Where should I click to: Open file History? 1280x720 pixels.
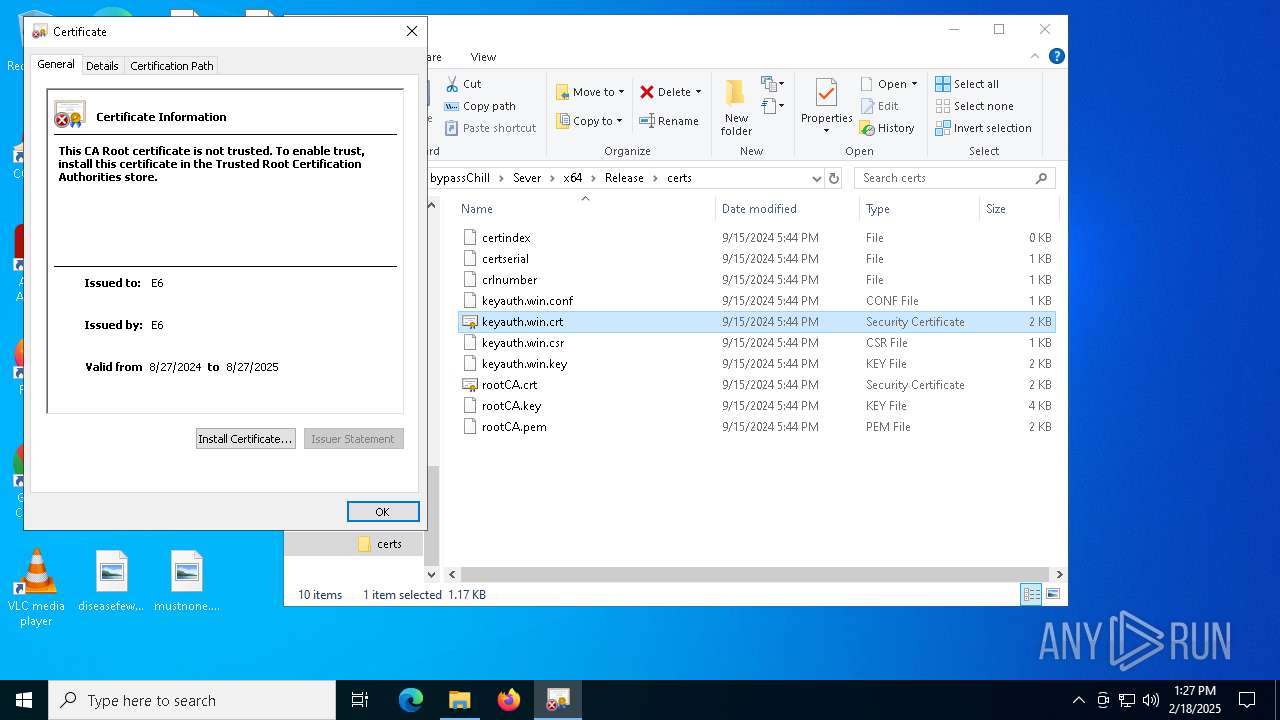[x=887, y=128]
